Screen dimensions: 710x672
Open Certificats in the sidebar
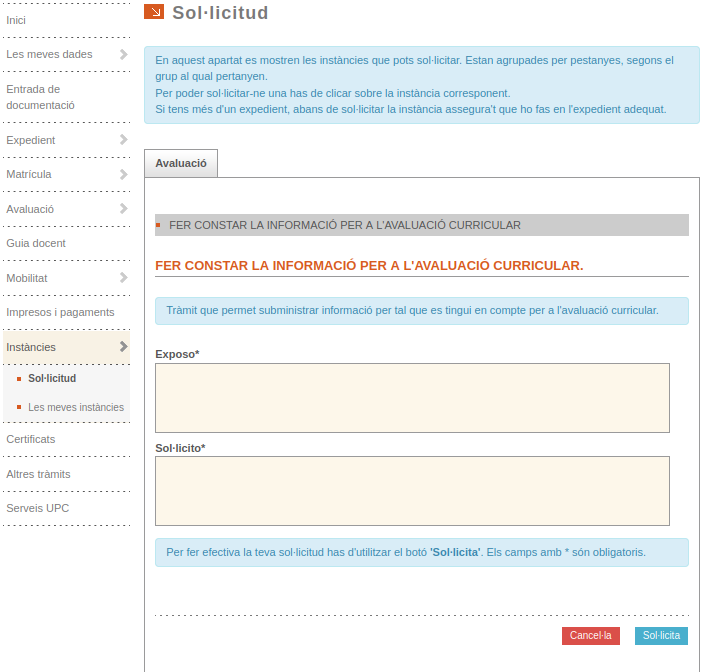click(x=31, y=439)
